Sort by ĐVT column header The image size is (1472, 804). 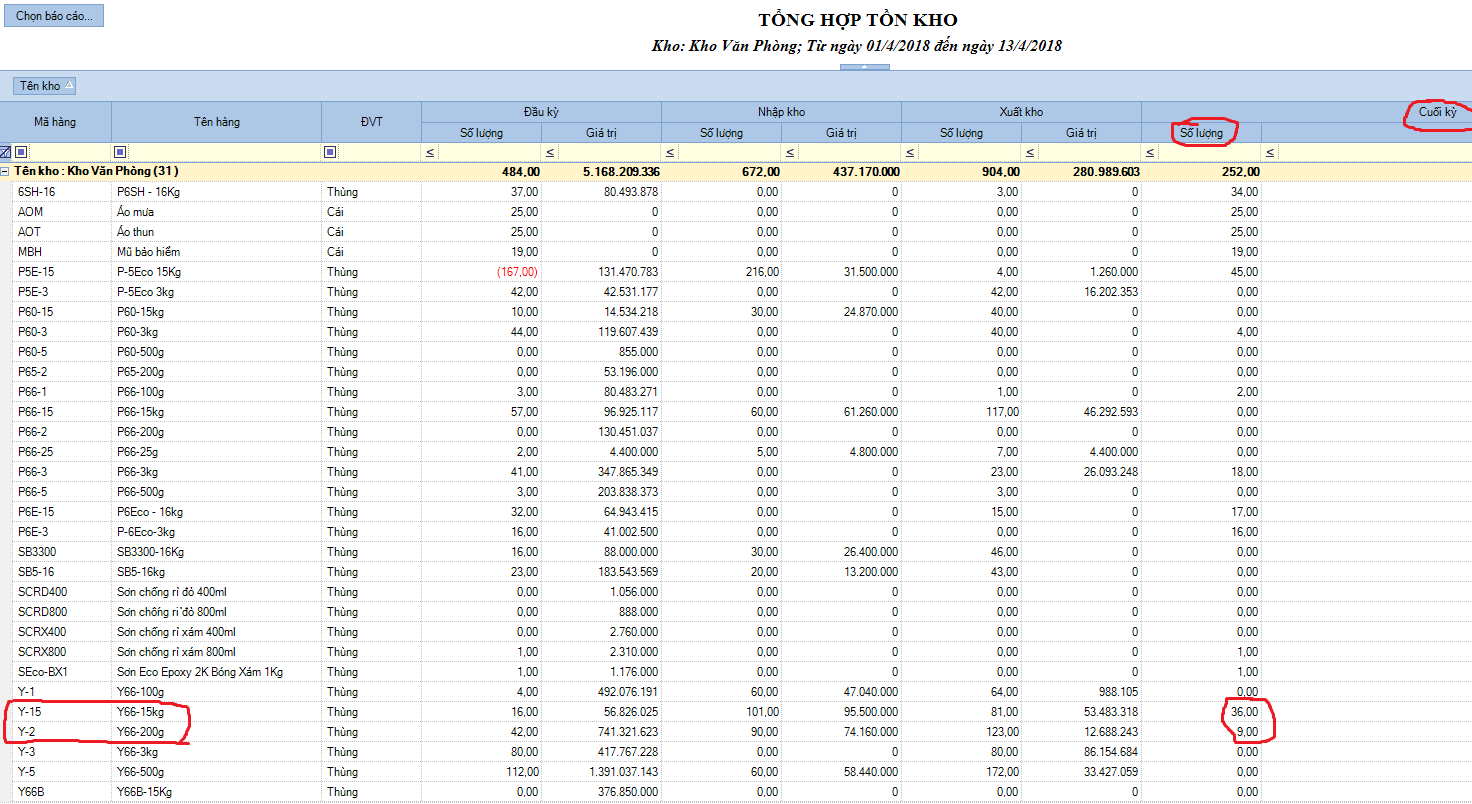(372, 122)
